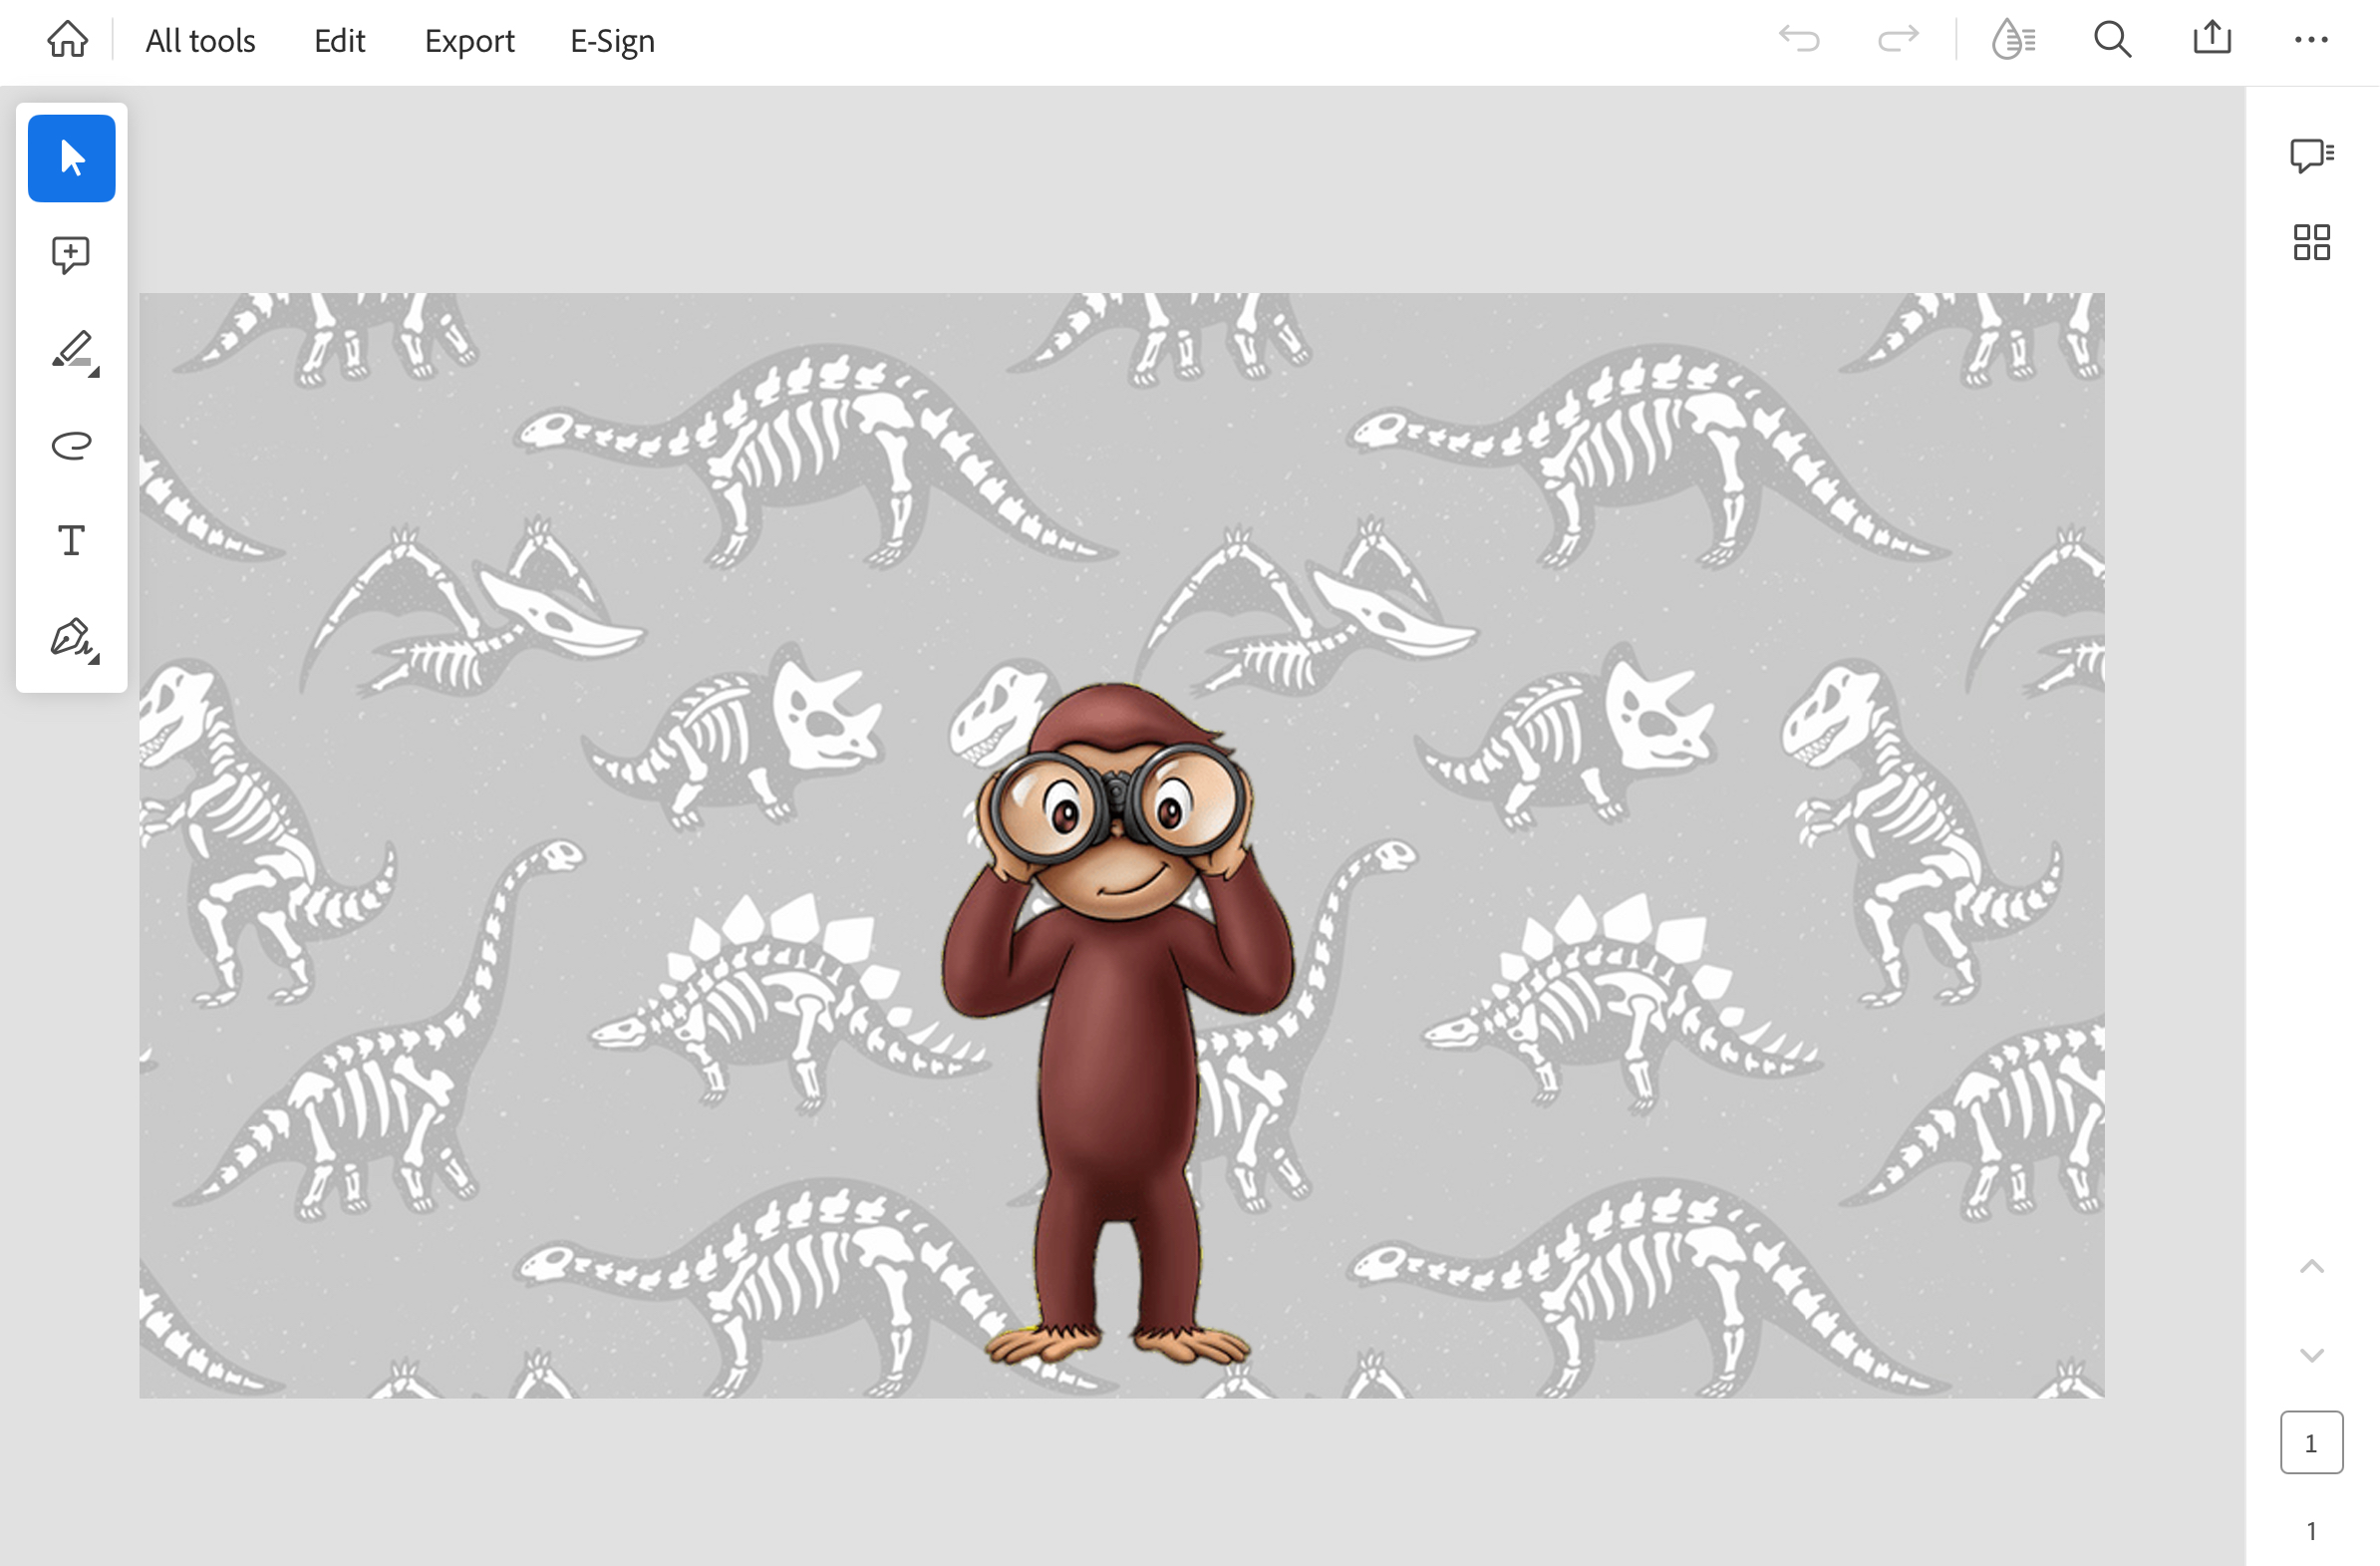
Task: Select the arrow selection tool
Action: pyautogui.click(x=72, y=159)
